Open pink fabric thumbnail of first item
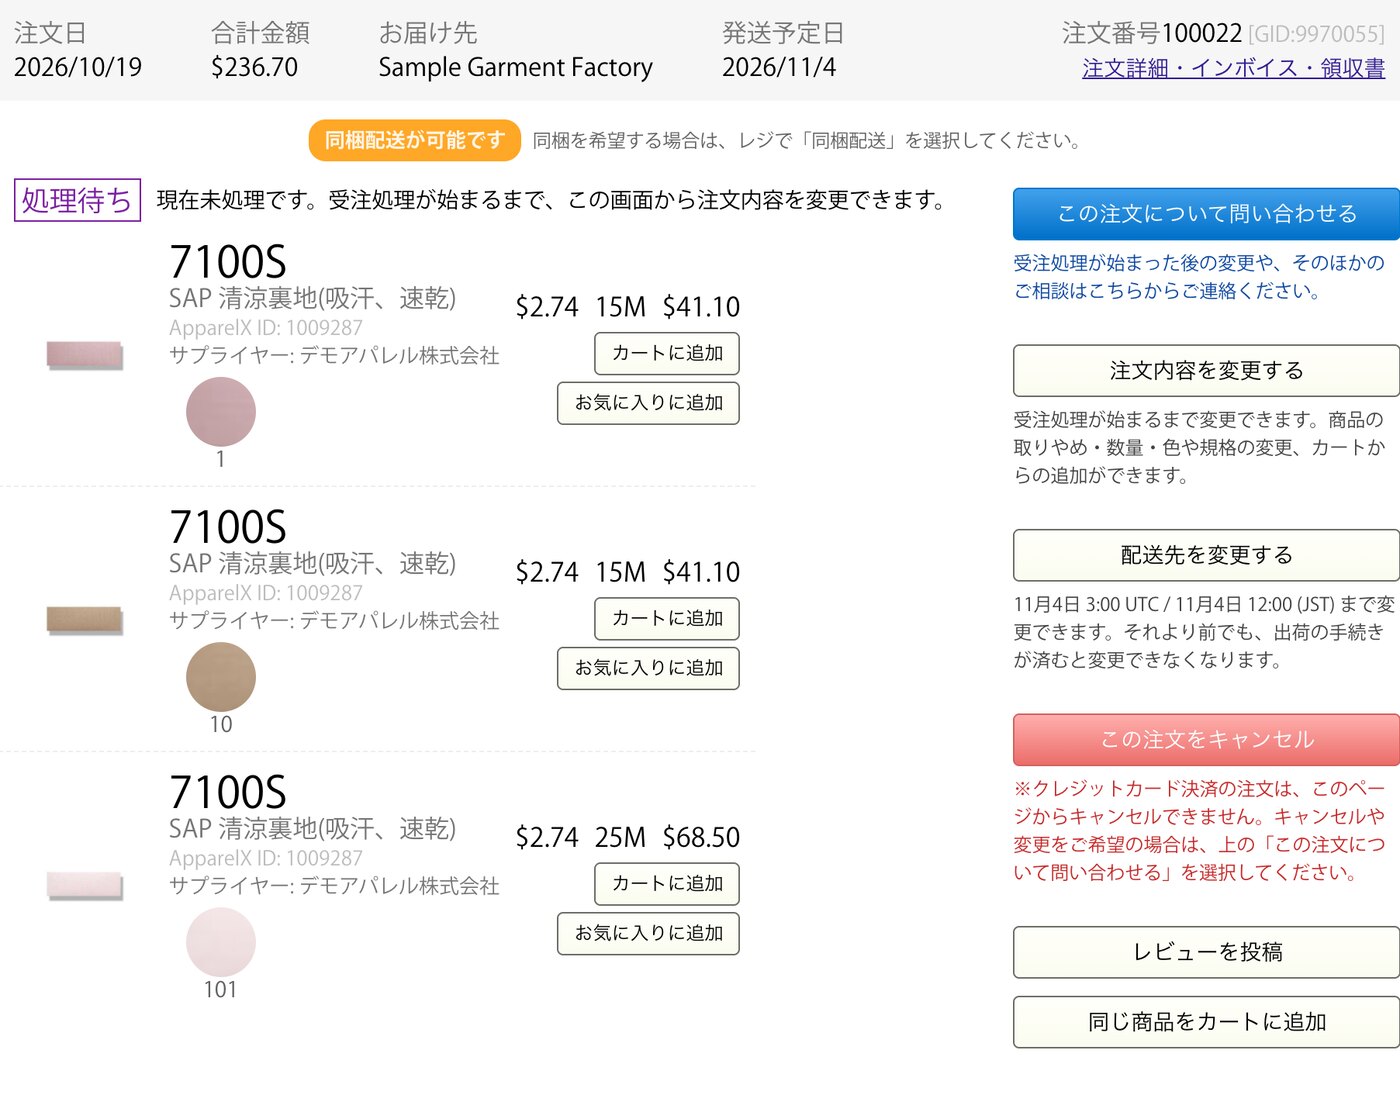 pyautogui.click(x=84, y=355)
